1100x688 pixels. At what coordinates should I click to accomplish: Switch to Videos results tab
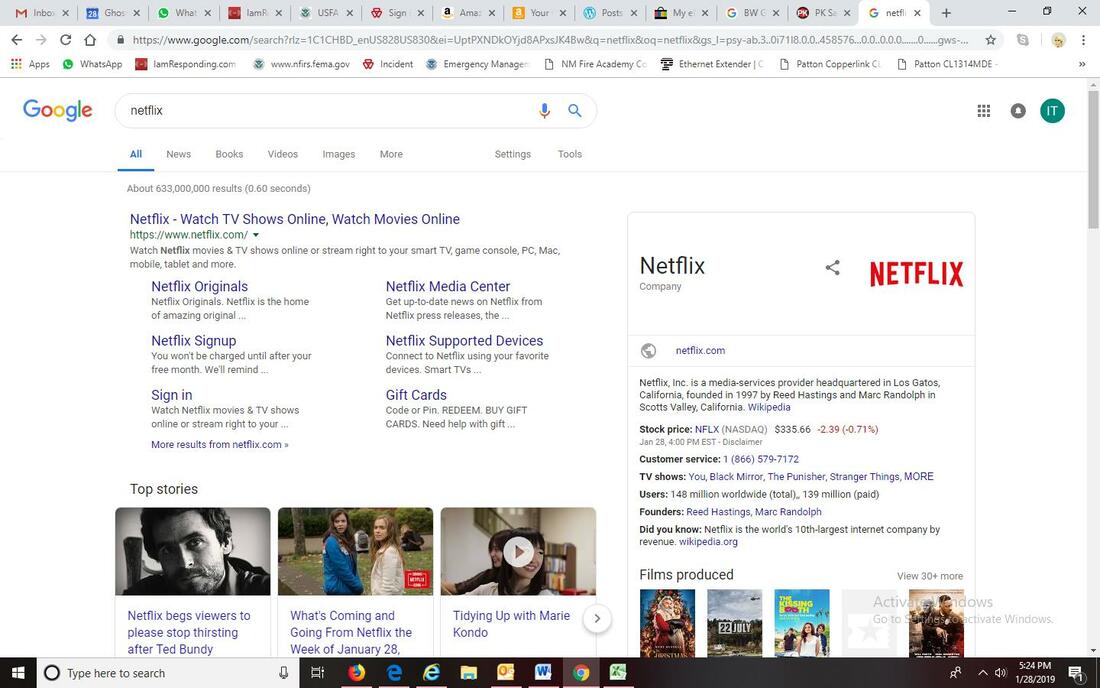[283, 154]
